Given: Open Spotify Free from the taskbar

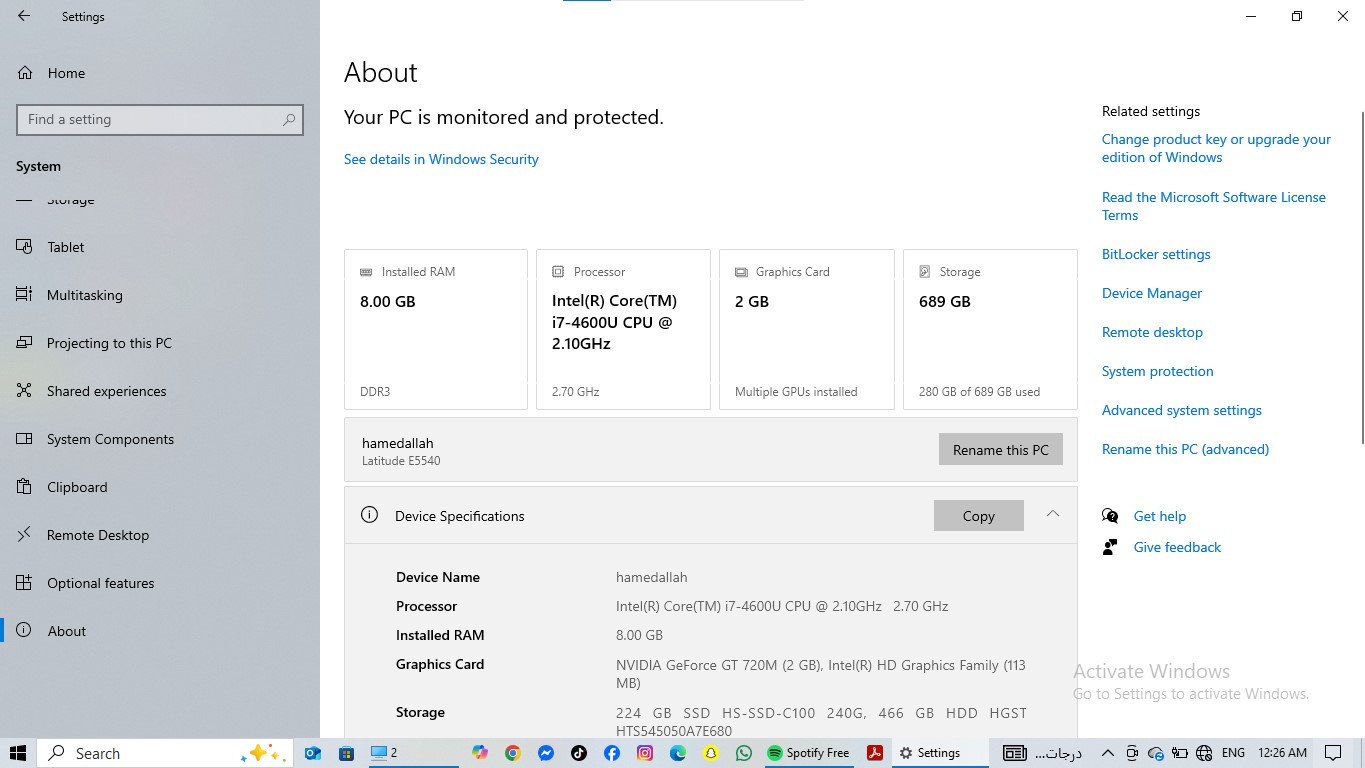Looking at the screenshot, I should [x=808, y=753].
